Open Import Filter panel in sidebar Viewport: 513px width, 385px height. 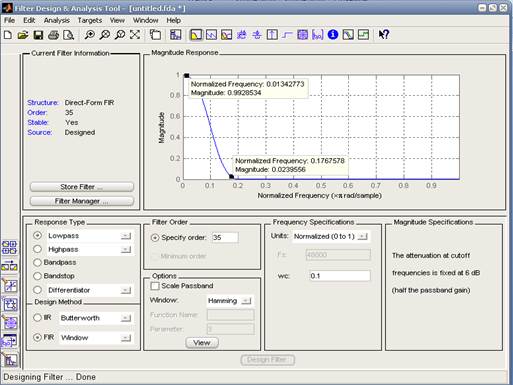click(9, 341)
